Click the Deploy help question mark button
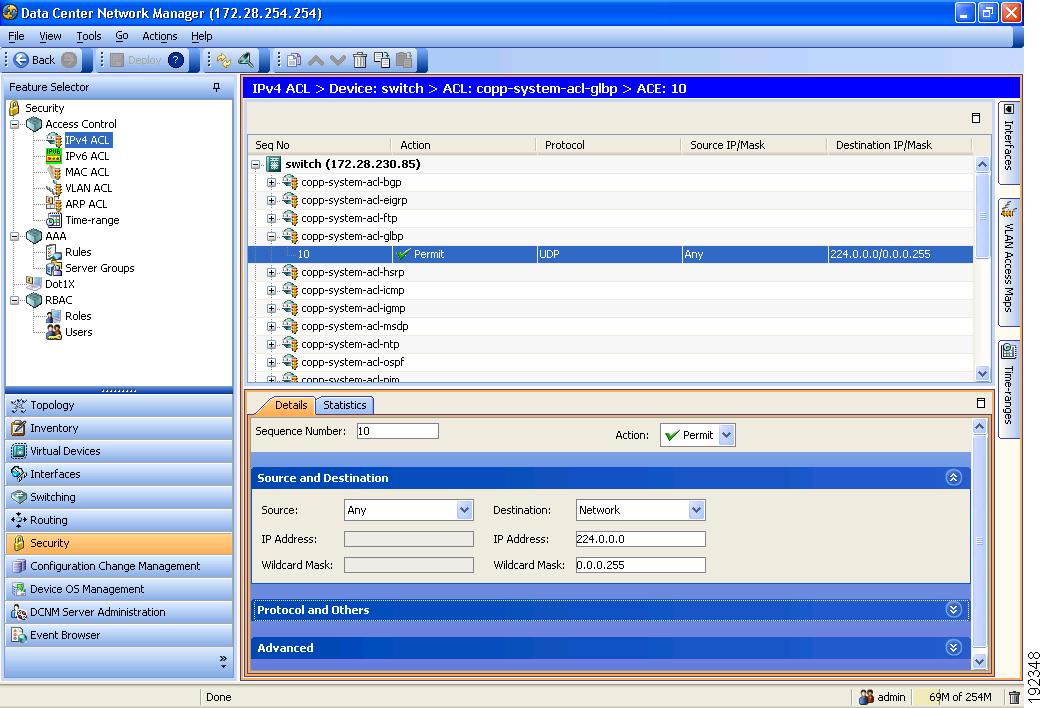This screenshot has height=708, width=1044. 177,60
